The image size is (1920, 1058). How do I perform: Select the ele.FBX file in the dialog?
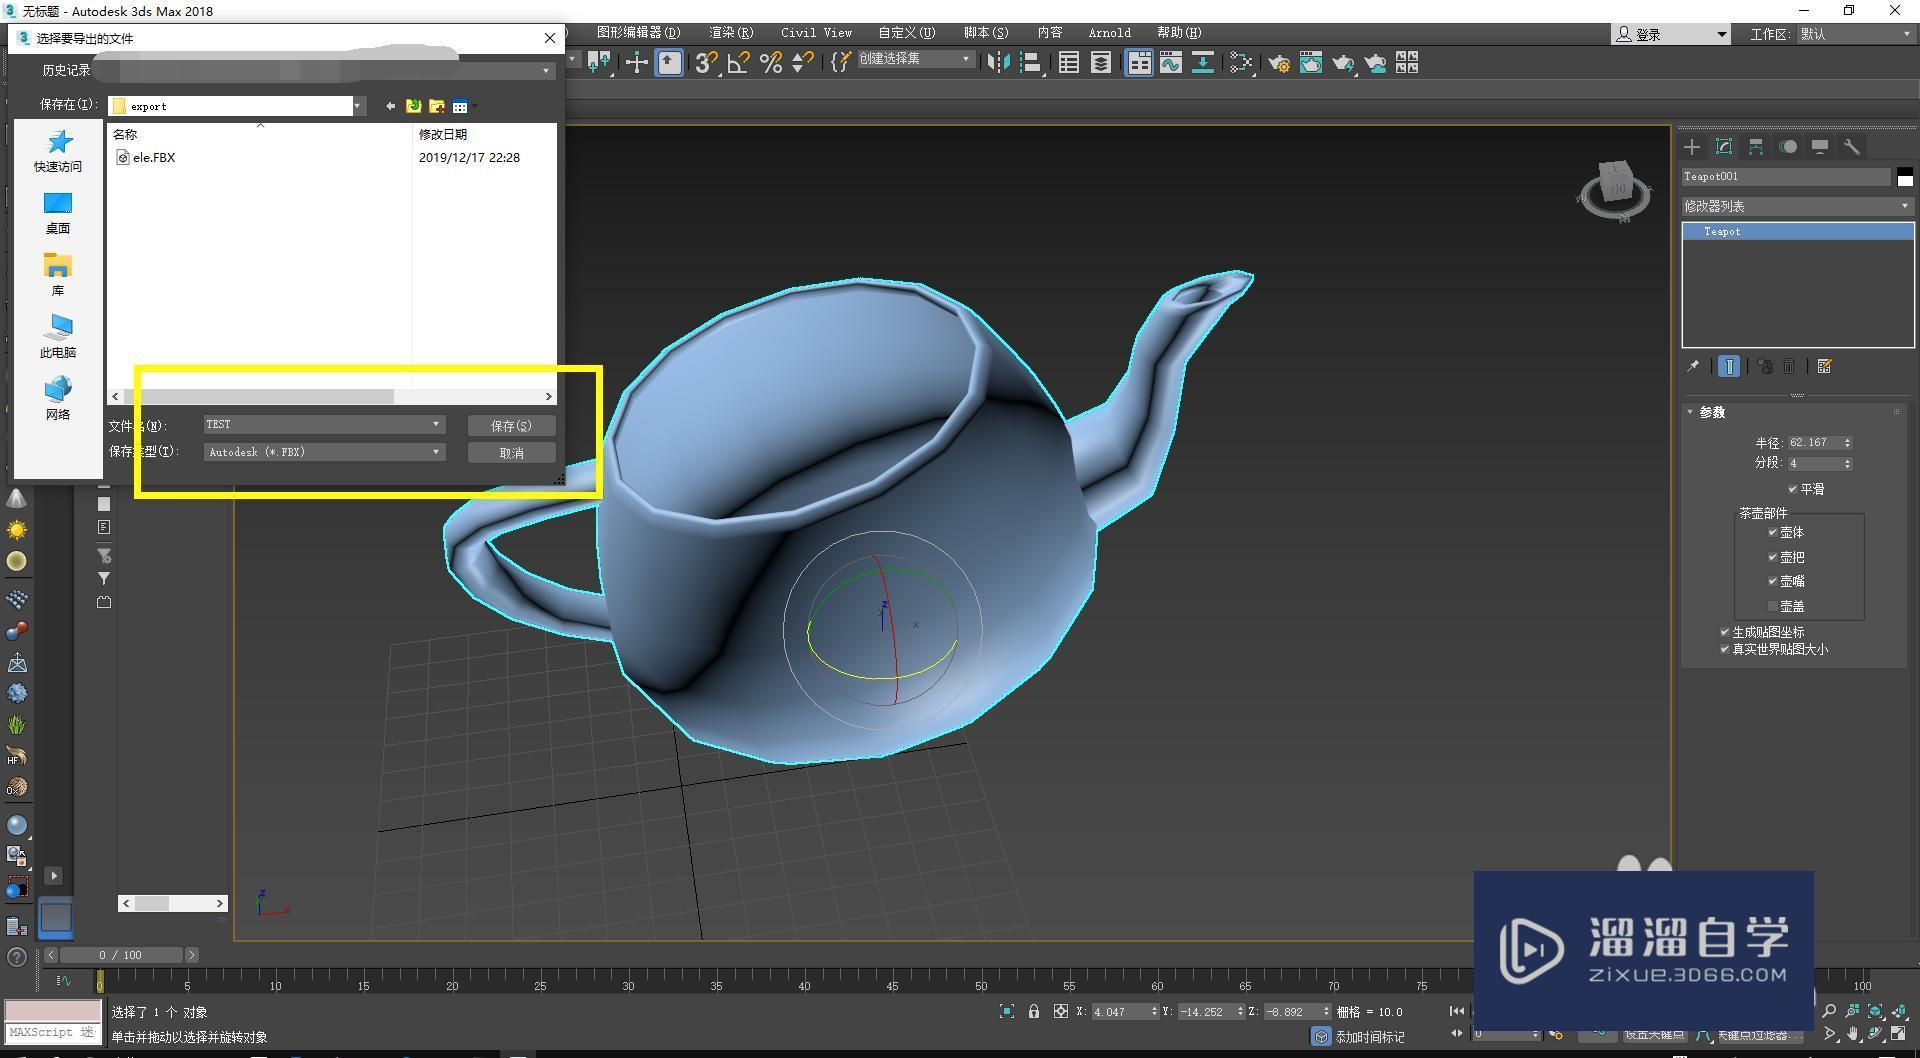coord(152,157)
